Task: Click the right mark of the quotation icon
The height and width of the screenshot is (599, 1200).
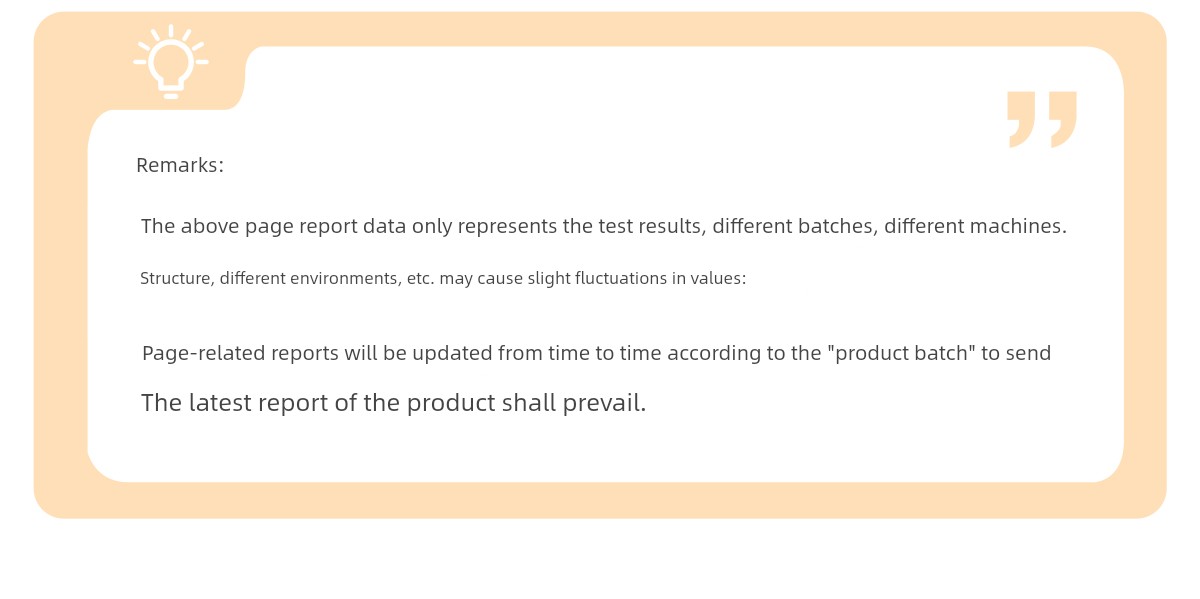Action: coord(1062,119)
